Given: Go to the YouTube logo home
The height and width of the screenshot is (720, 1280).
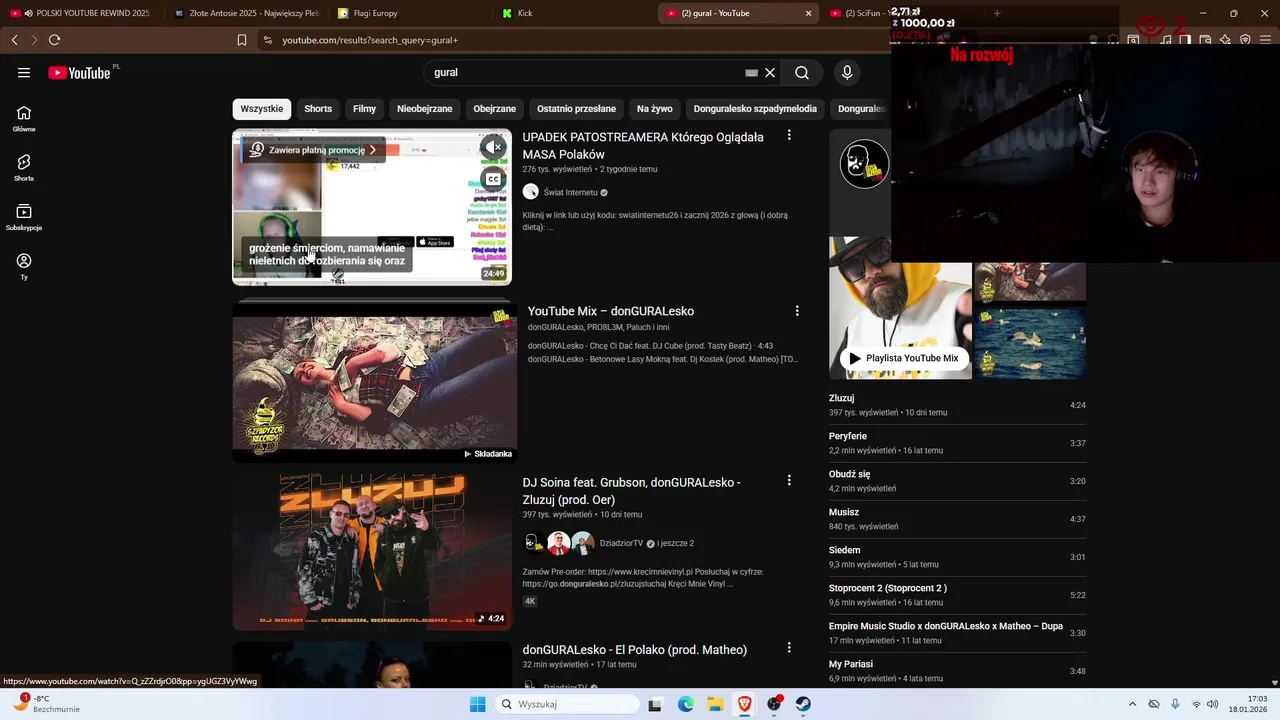Looking at the screenshot, I should pyautogui.click(x=79, y=73).
